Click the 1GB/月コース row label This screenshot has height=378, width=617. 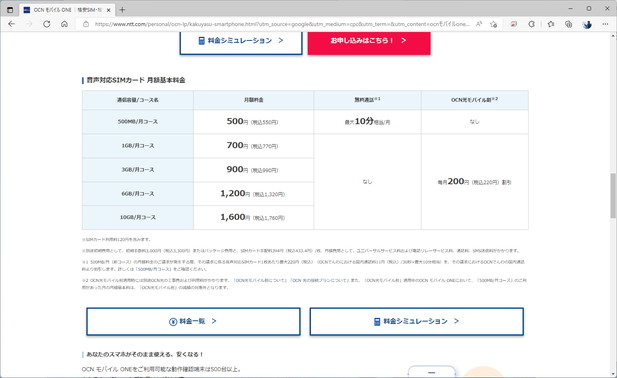[x=138, y=146]
